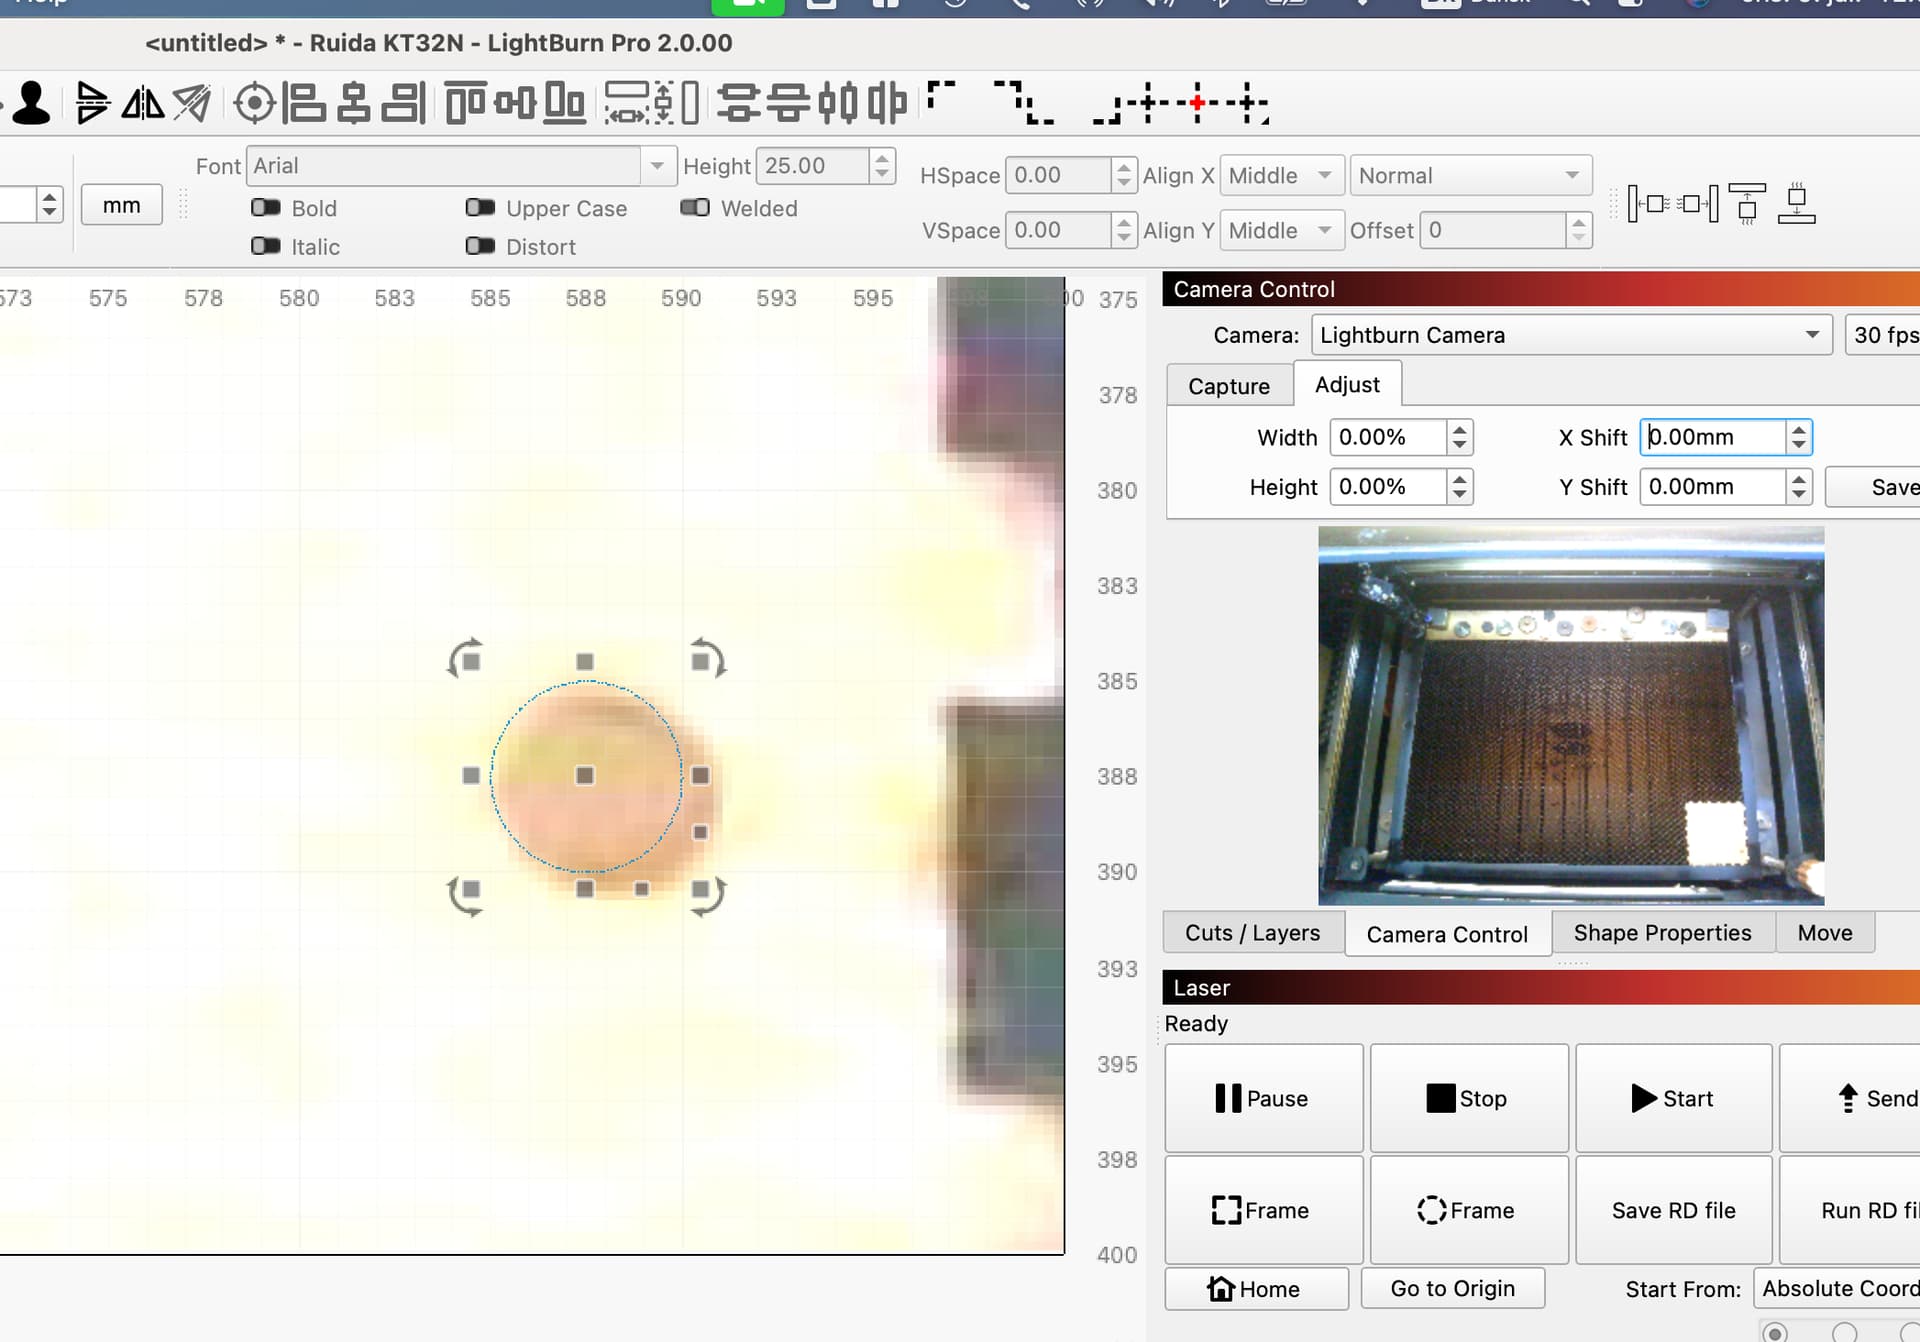Switch to the Capture tab
Viewport: 1920px width, 1342px height.
coord(1229,386)
